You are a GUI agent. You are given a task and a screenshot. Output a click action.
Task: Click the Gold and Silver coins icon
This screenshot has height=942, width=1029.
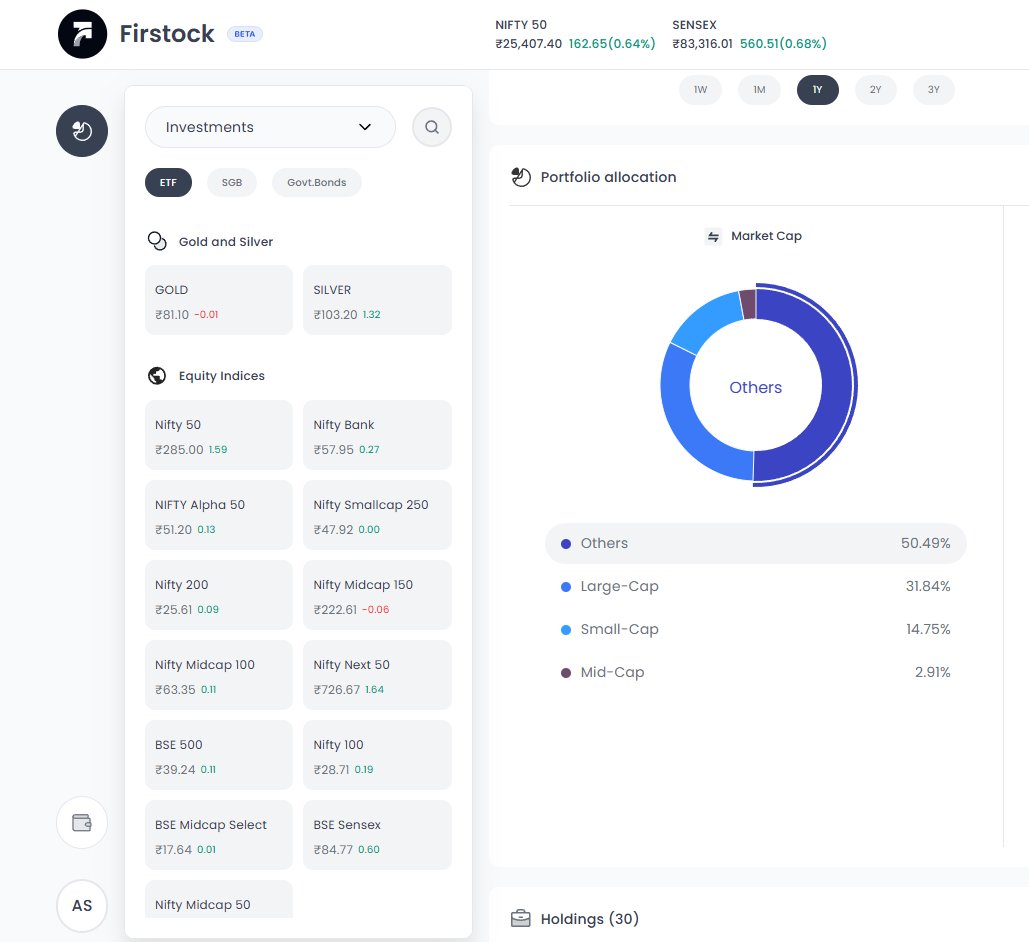[157, 242]
